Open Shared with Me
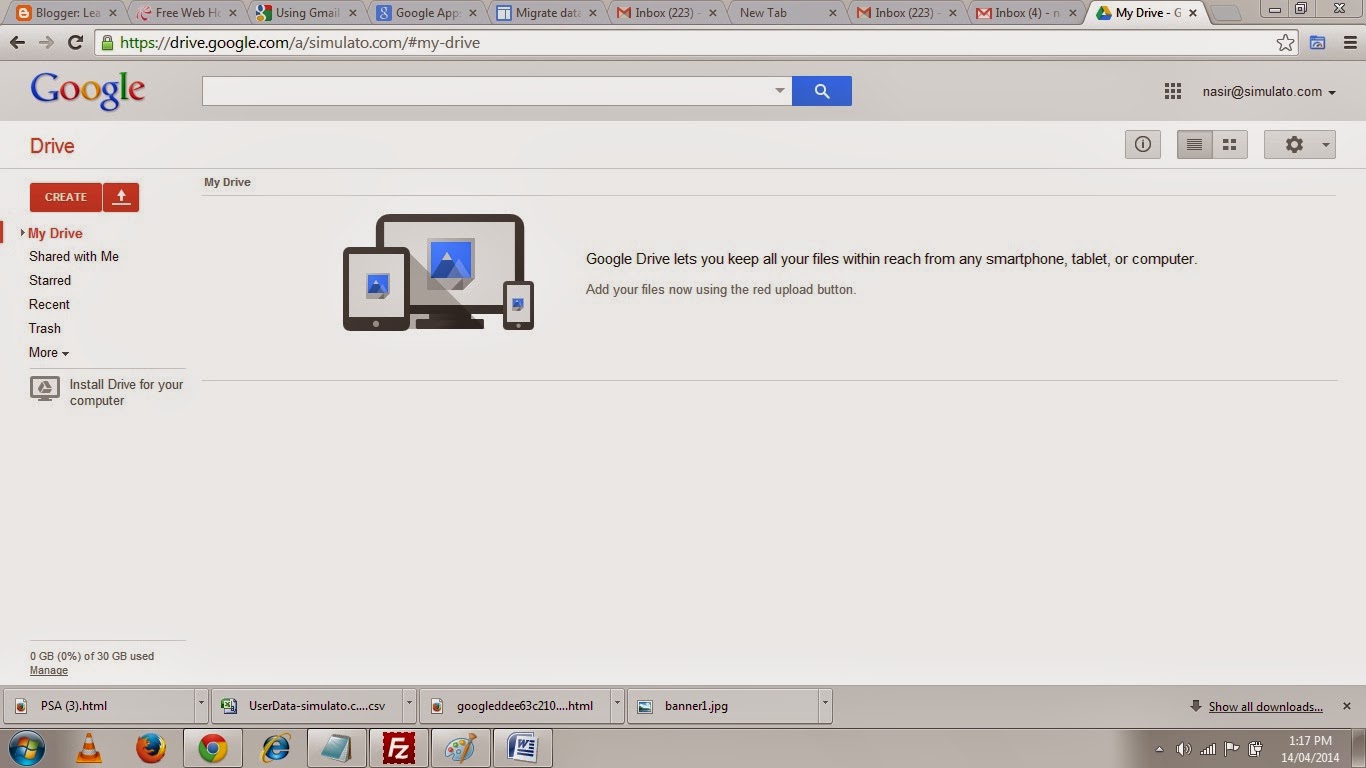 coord(74,256)
